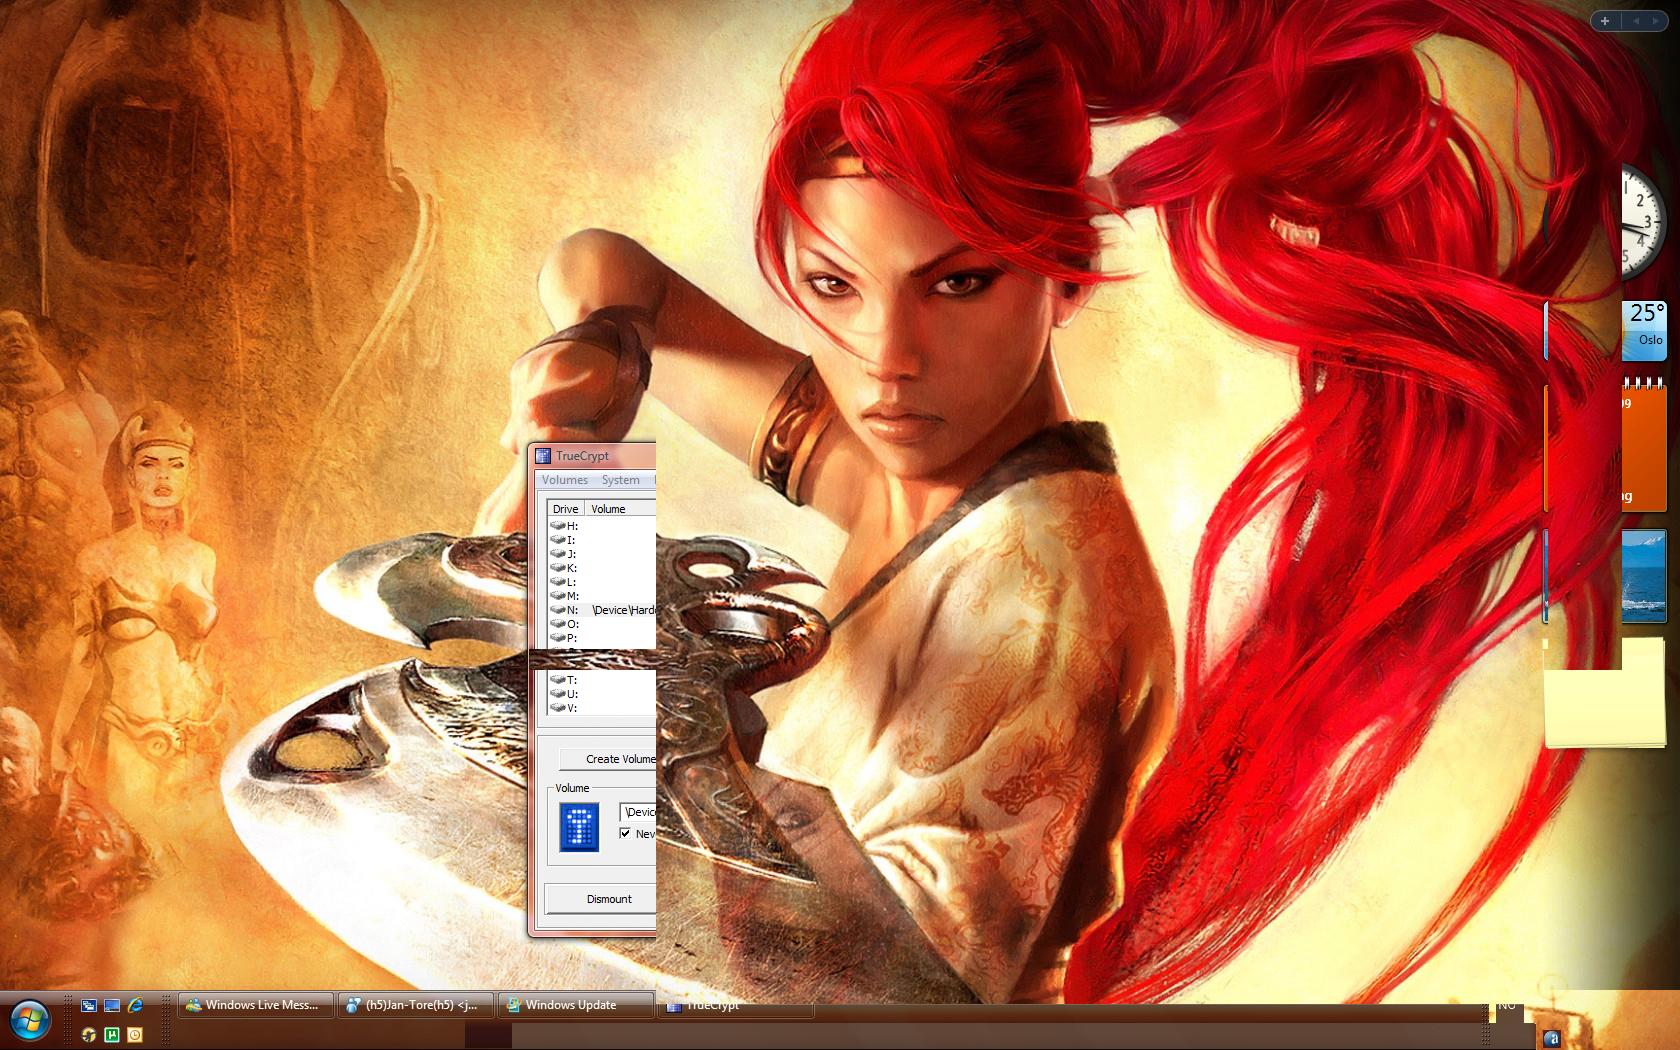Open the Oslo 25° weather gadget
The height and width of the screenshot is (1050, 1680).
coord(1644,329)
